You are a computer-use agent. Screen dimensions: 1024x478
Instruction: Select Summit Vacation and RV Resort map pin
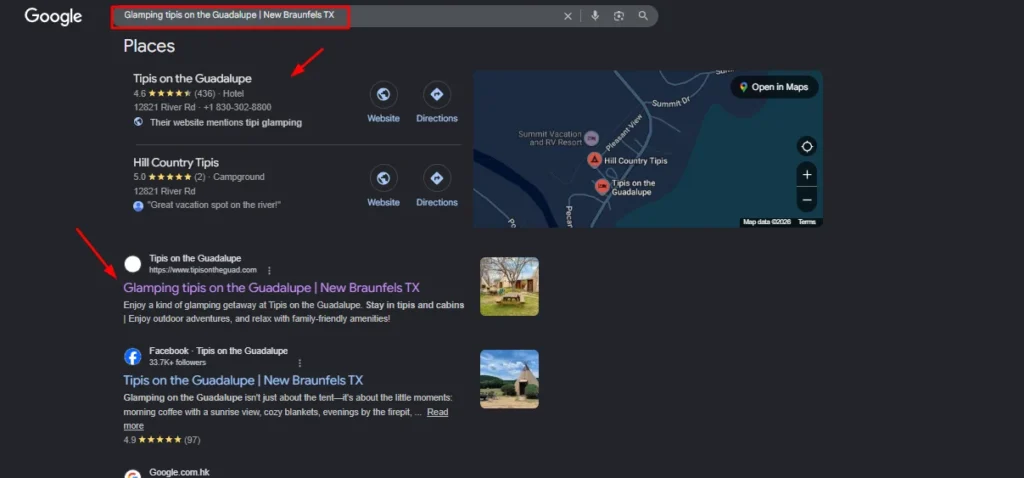(591, 138)
